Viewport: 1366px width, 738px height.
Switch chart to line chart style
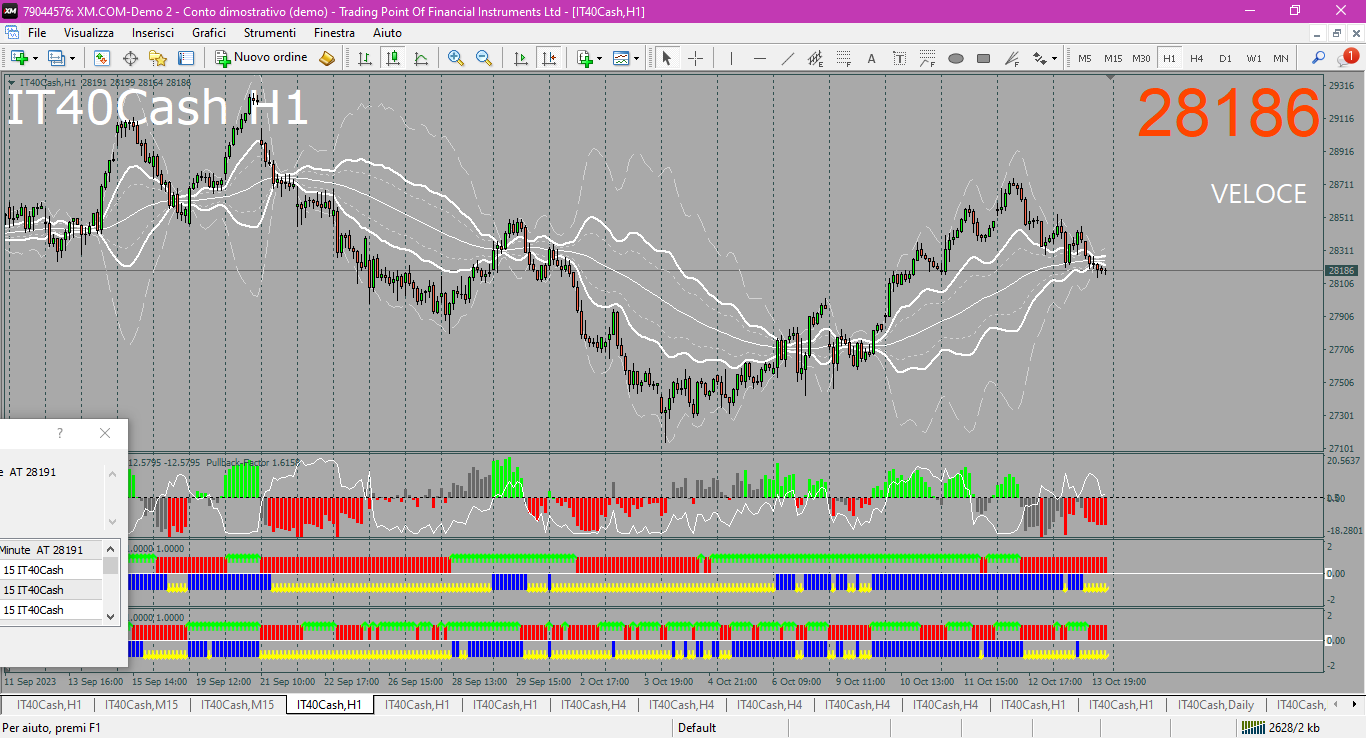(421, 58)
